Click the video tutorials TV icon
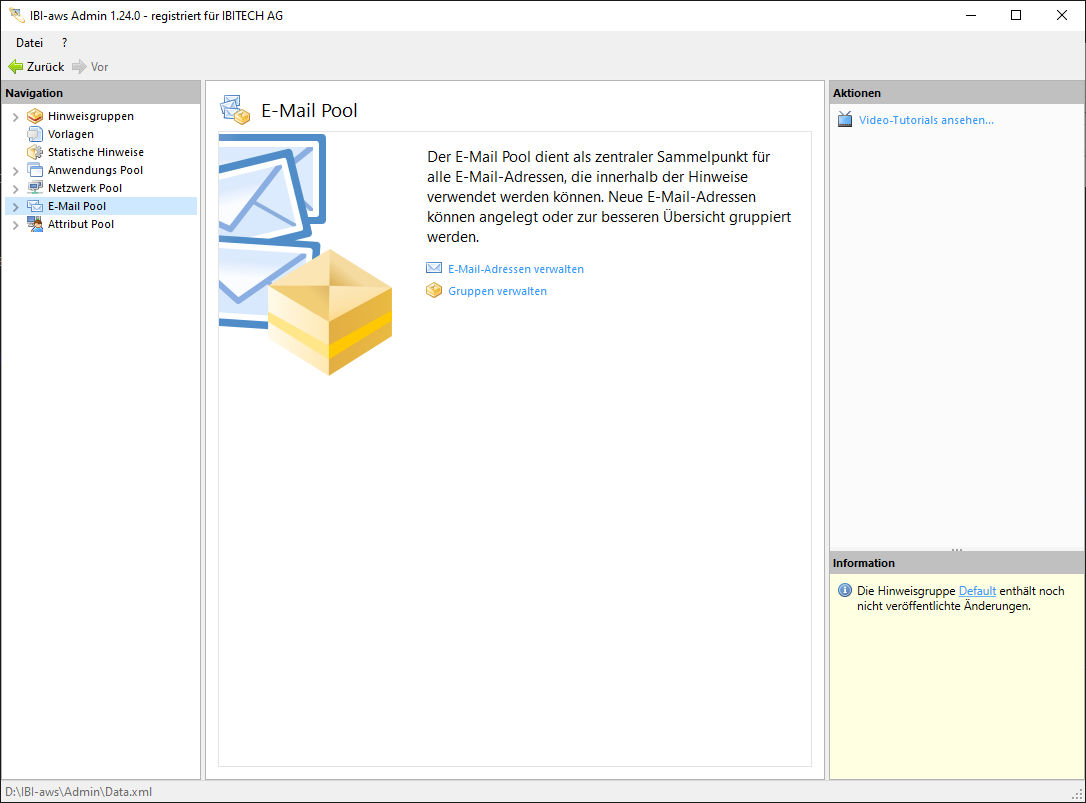 coord(845,120)
